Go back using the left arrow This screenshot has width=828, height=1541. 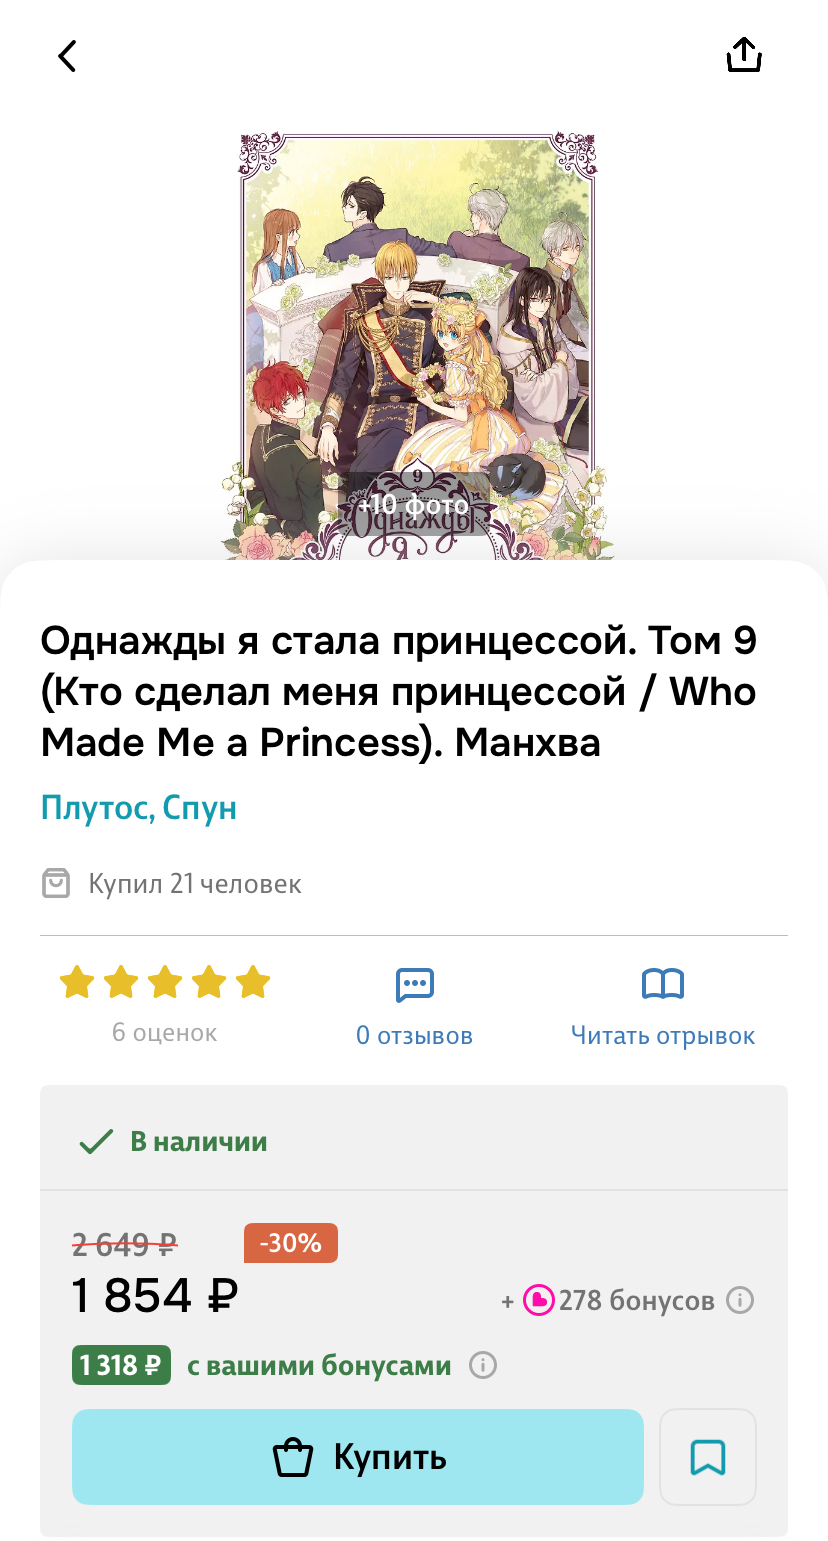[67, 56]
